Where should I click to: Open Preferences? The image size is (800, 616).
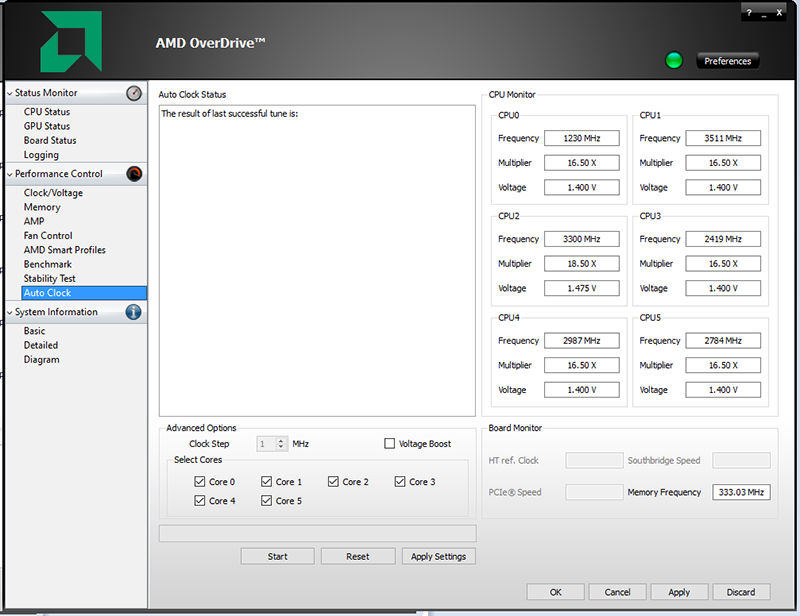(728, 61)
